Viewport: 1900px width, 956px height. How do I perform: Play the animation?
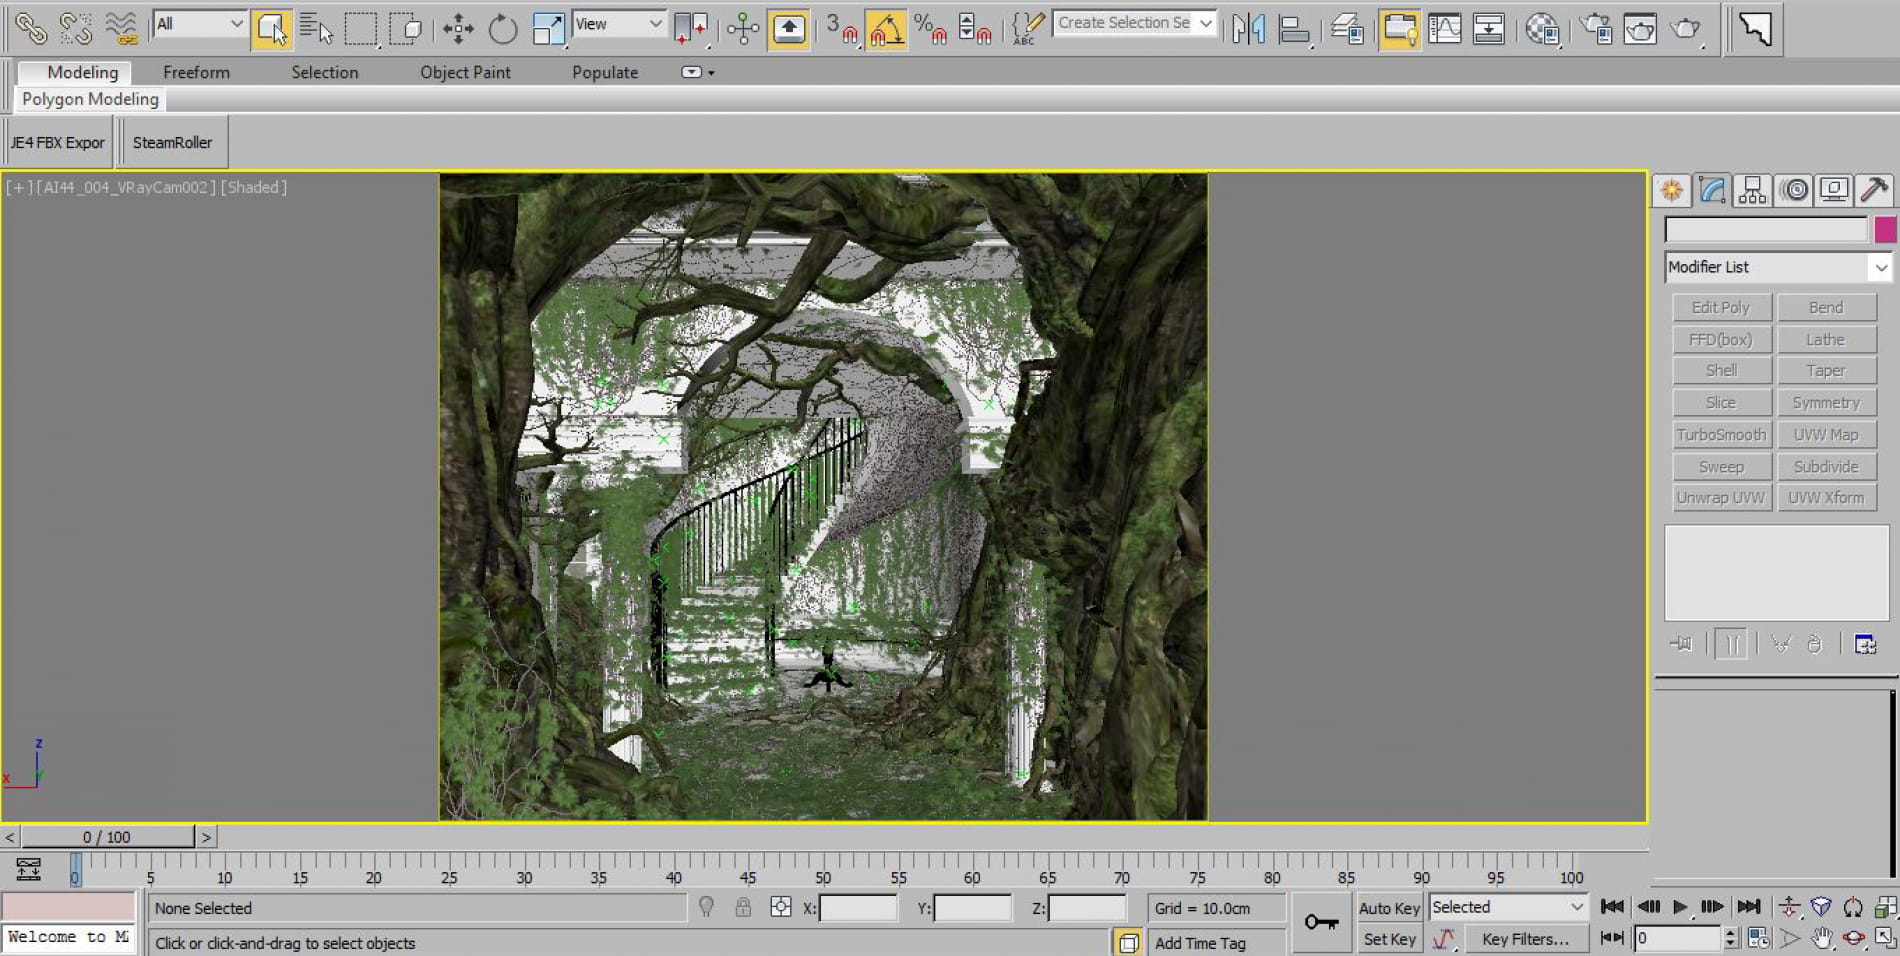pos(1680,907)
